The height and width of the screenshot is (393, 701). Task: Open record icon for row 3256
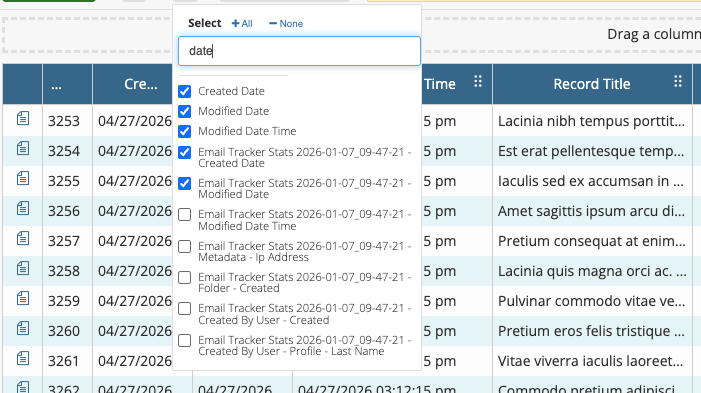click(x=23, y=208)
